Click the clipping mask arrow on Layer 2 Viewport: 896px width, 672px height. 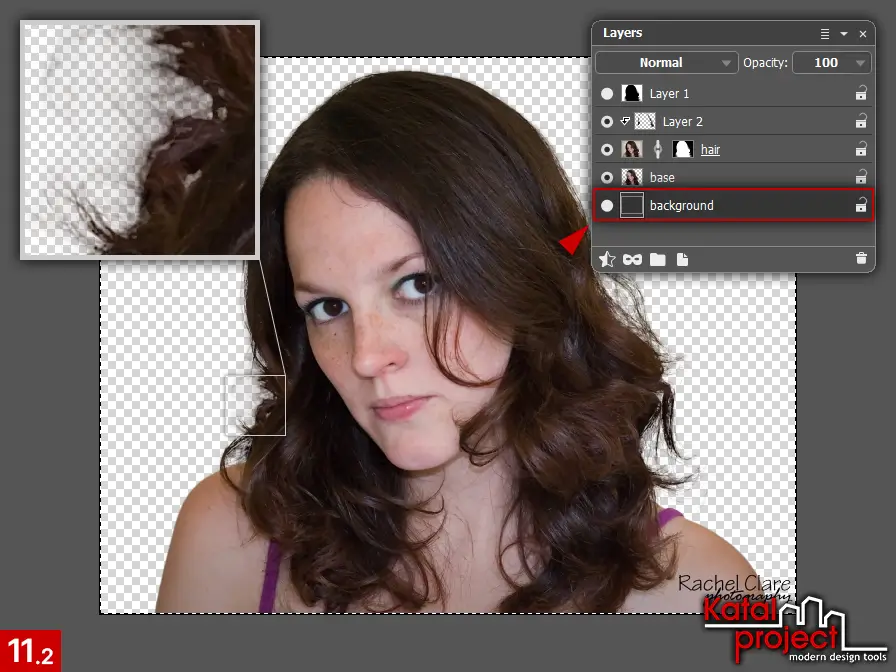[622, 121]
